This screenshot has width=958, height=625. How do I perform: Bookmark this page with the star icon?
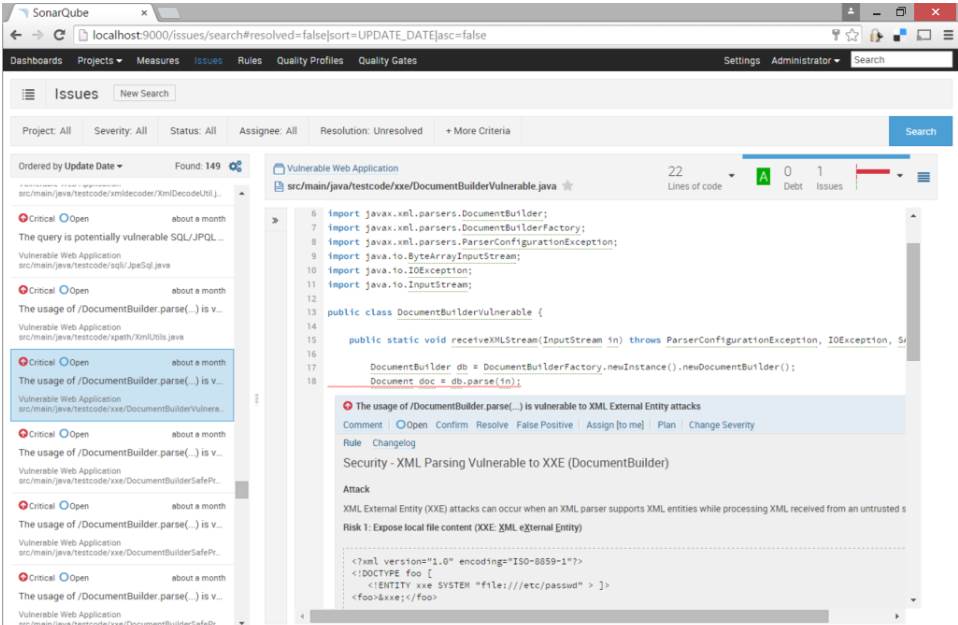pos(852,35)
